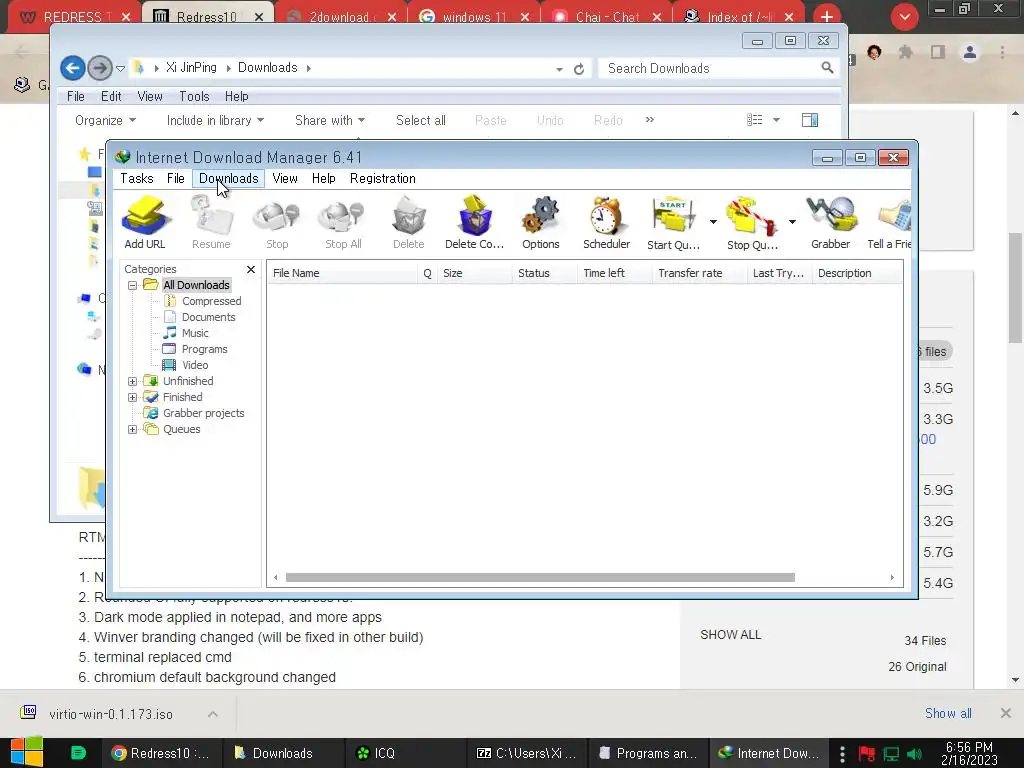Screen dimensions: 1024x768
Task: Open virtio-win-0.1.173.iso download options arrow
Action: (213, 714)
